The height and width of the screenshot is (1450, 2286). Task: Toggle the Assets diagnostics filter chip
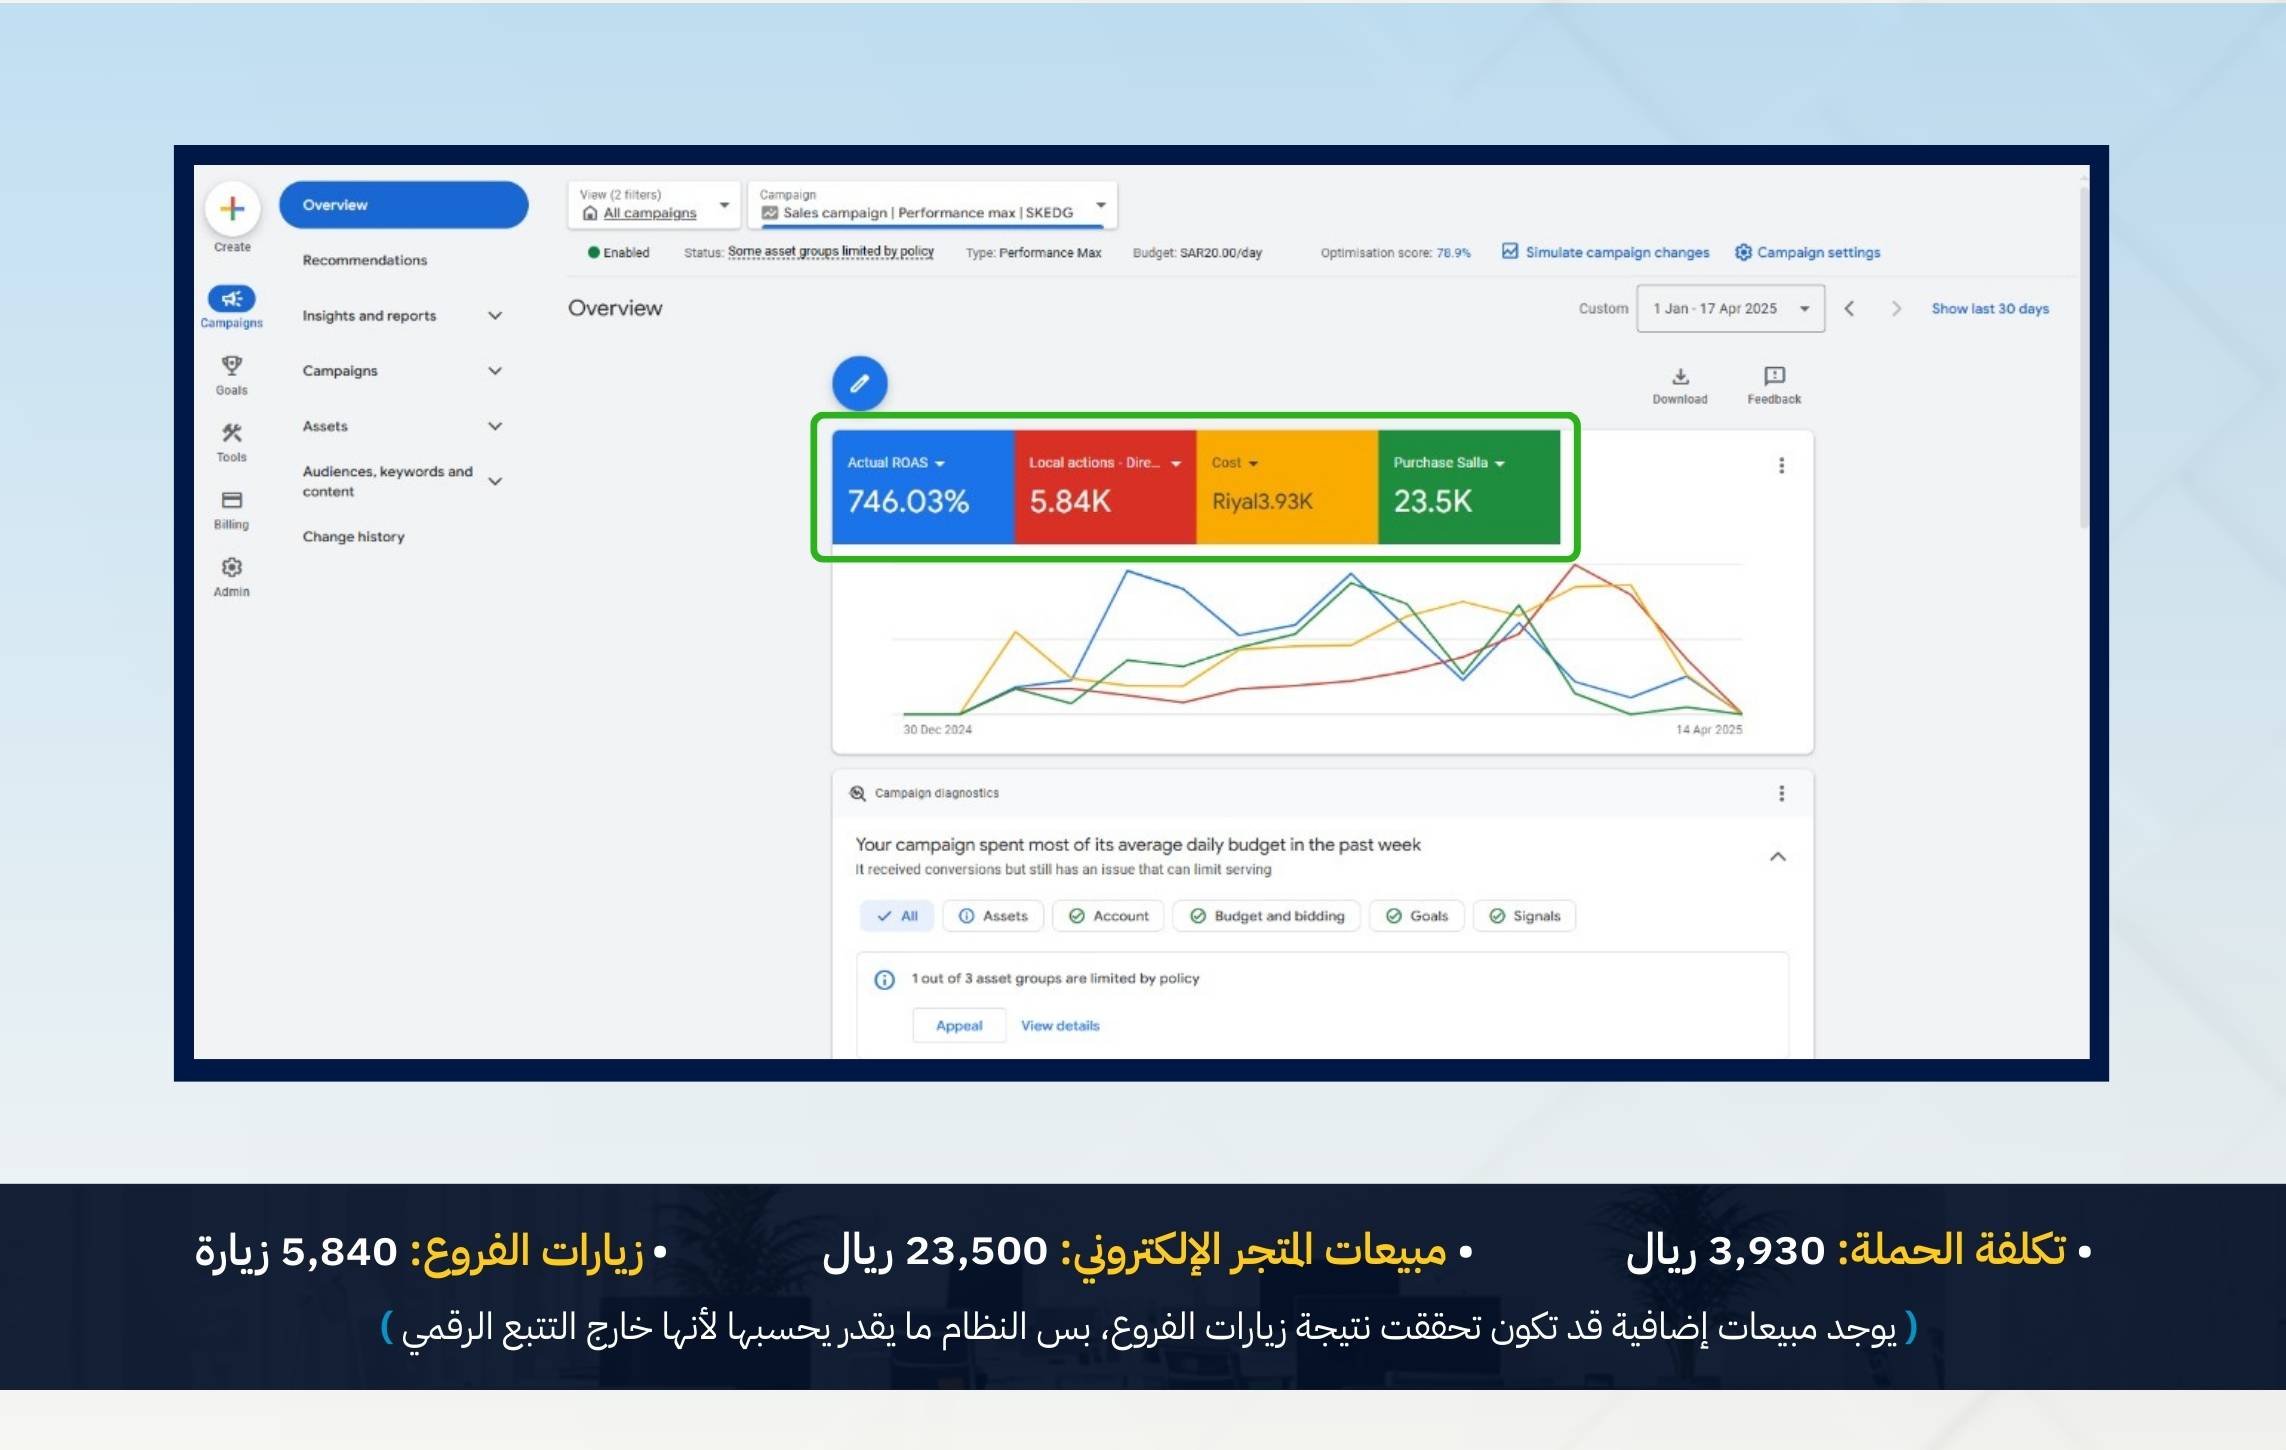(993, 916)
